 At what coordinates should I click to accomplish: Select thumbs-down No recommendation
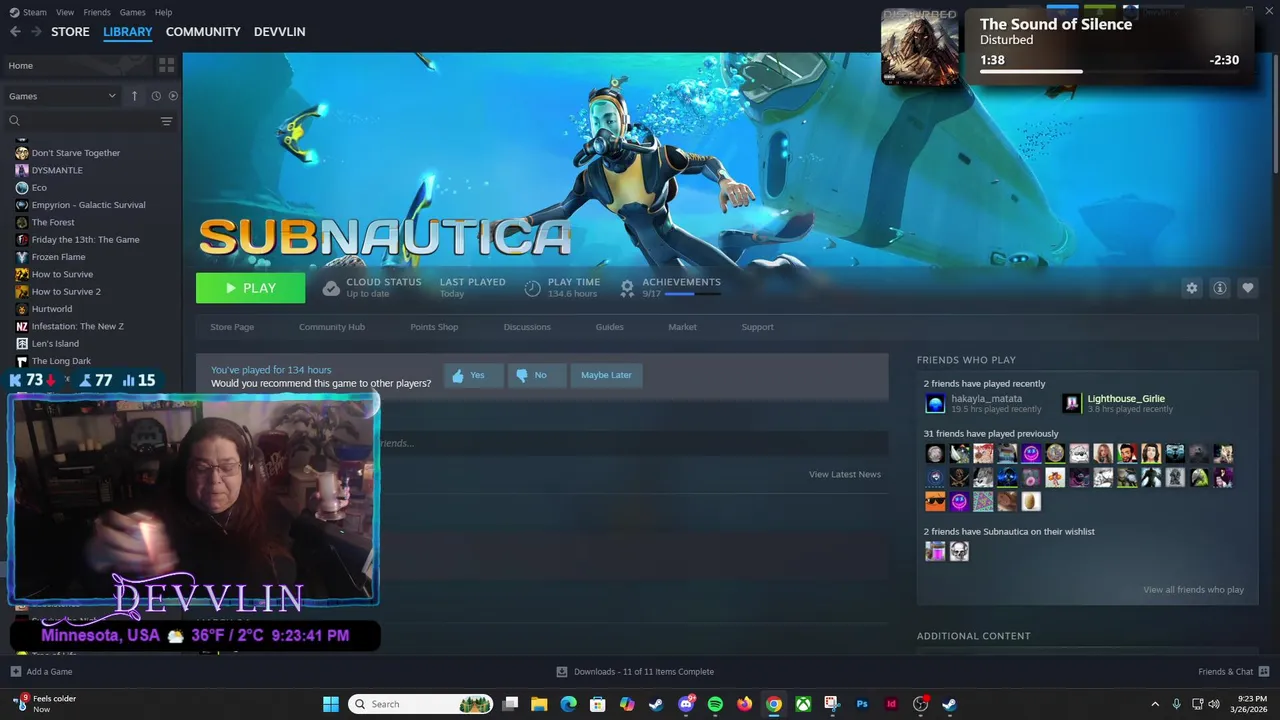pyautogui.click(x=536, y=375)
